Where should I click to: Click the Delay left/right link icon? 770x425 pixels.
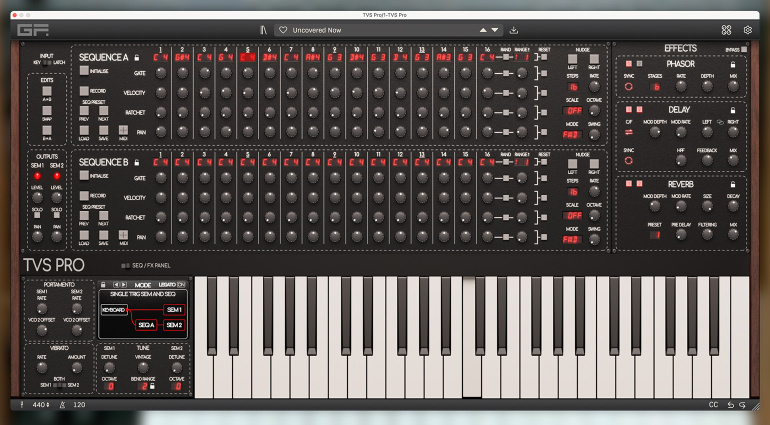720,122
